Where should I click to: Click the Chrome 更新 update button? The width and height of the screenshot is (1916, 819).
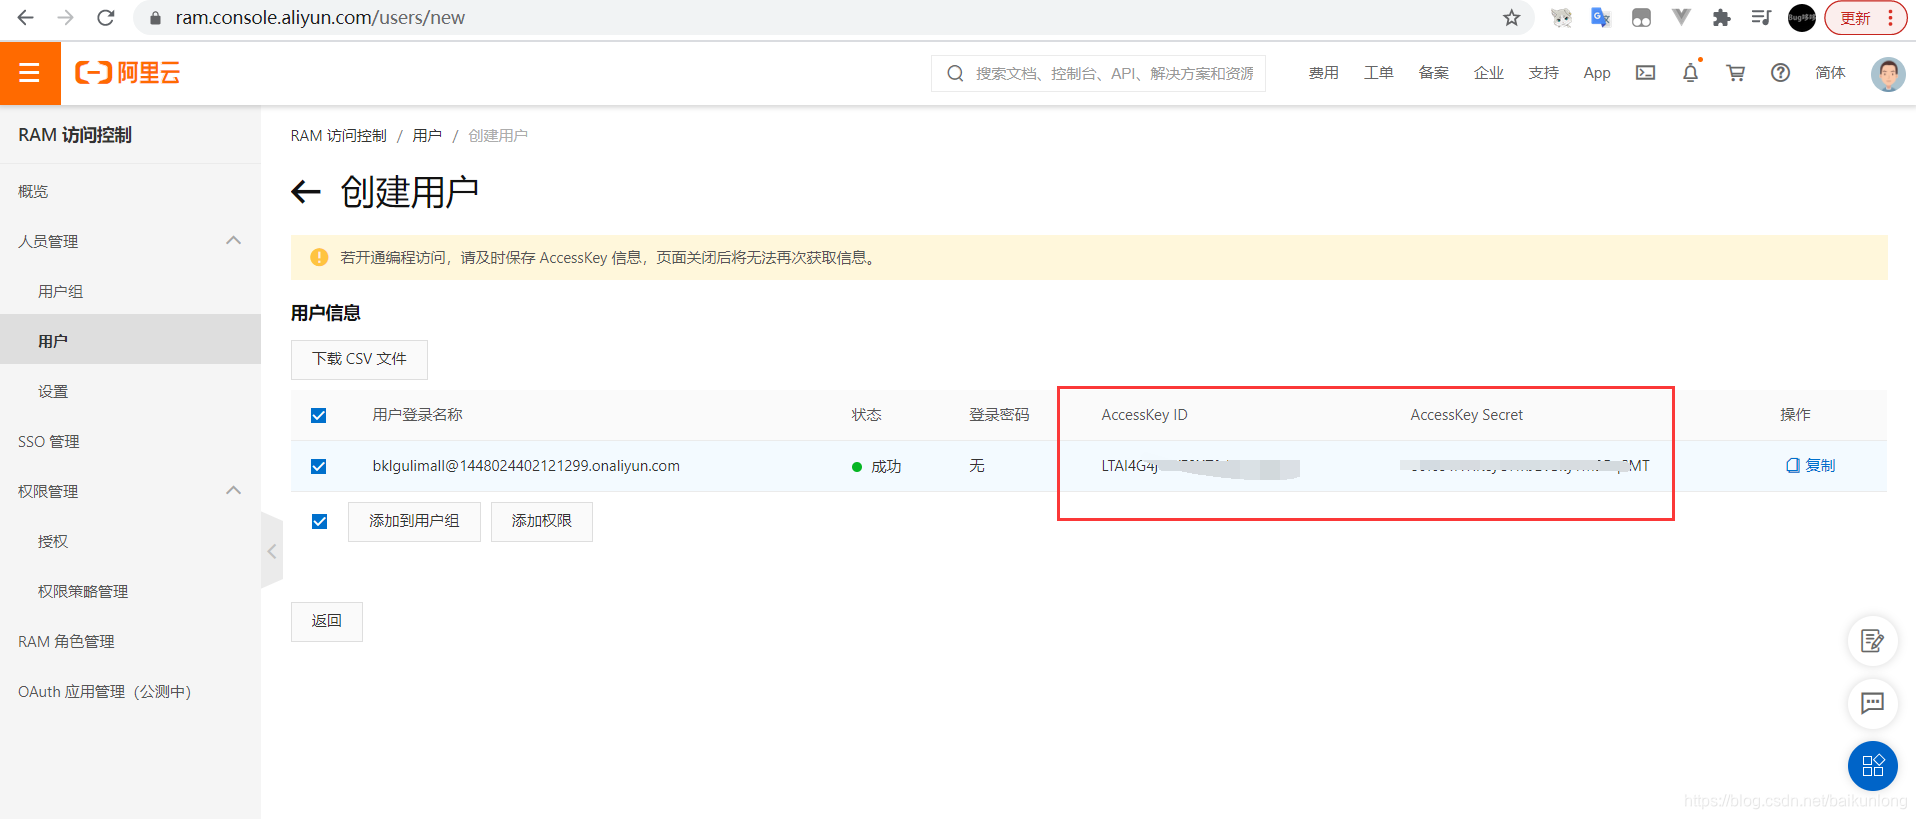tap(1866, 18)
